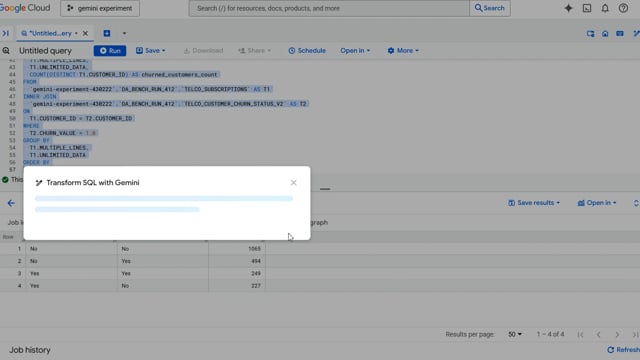Click the Download button
This screenshot has width=640, height=360.
coord(203,51)
